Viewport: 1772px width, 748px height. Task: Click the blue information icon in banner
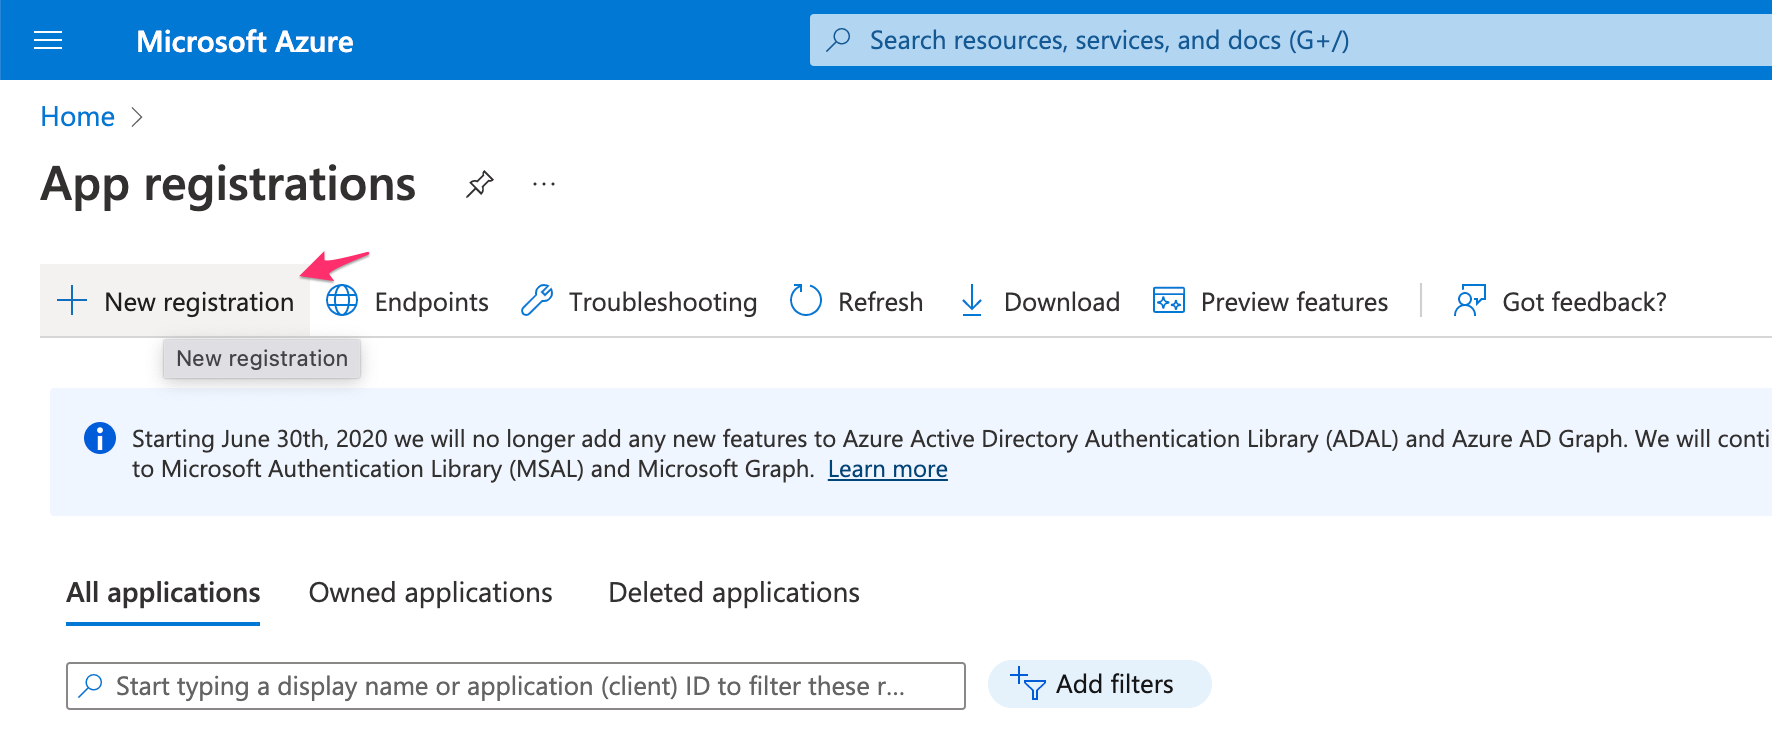pos(100,438)
